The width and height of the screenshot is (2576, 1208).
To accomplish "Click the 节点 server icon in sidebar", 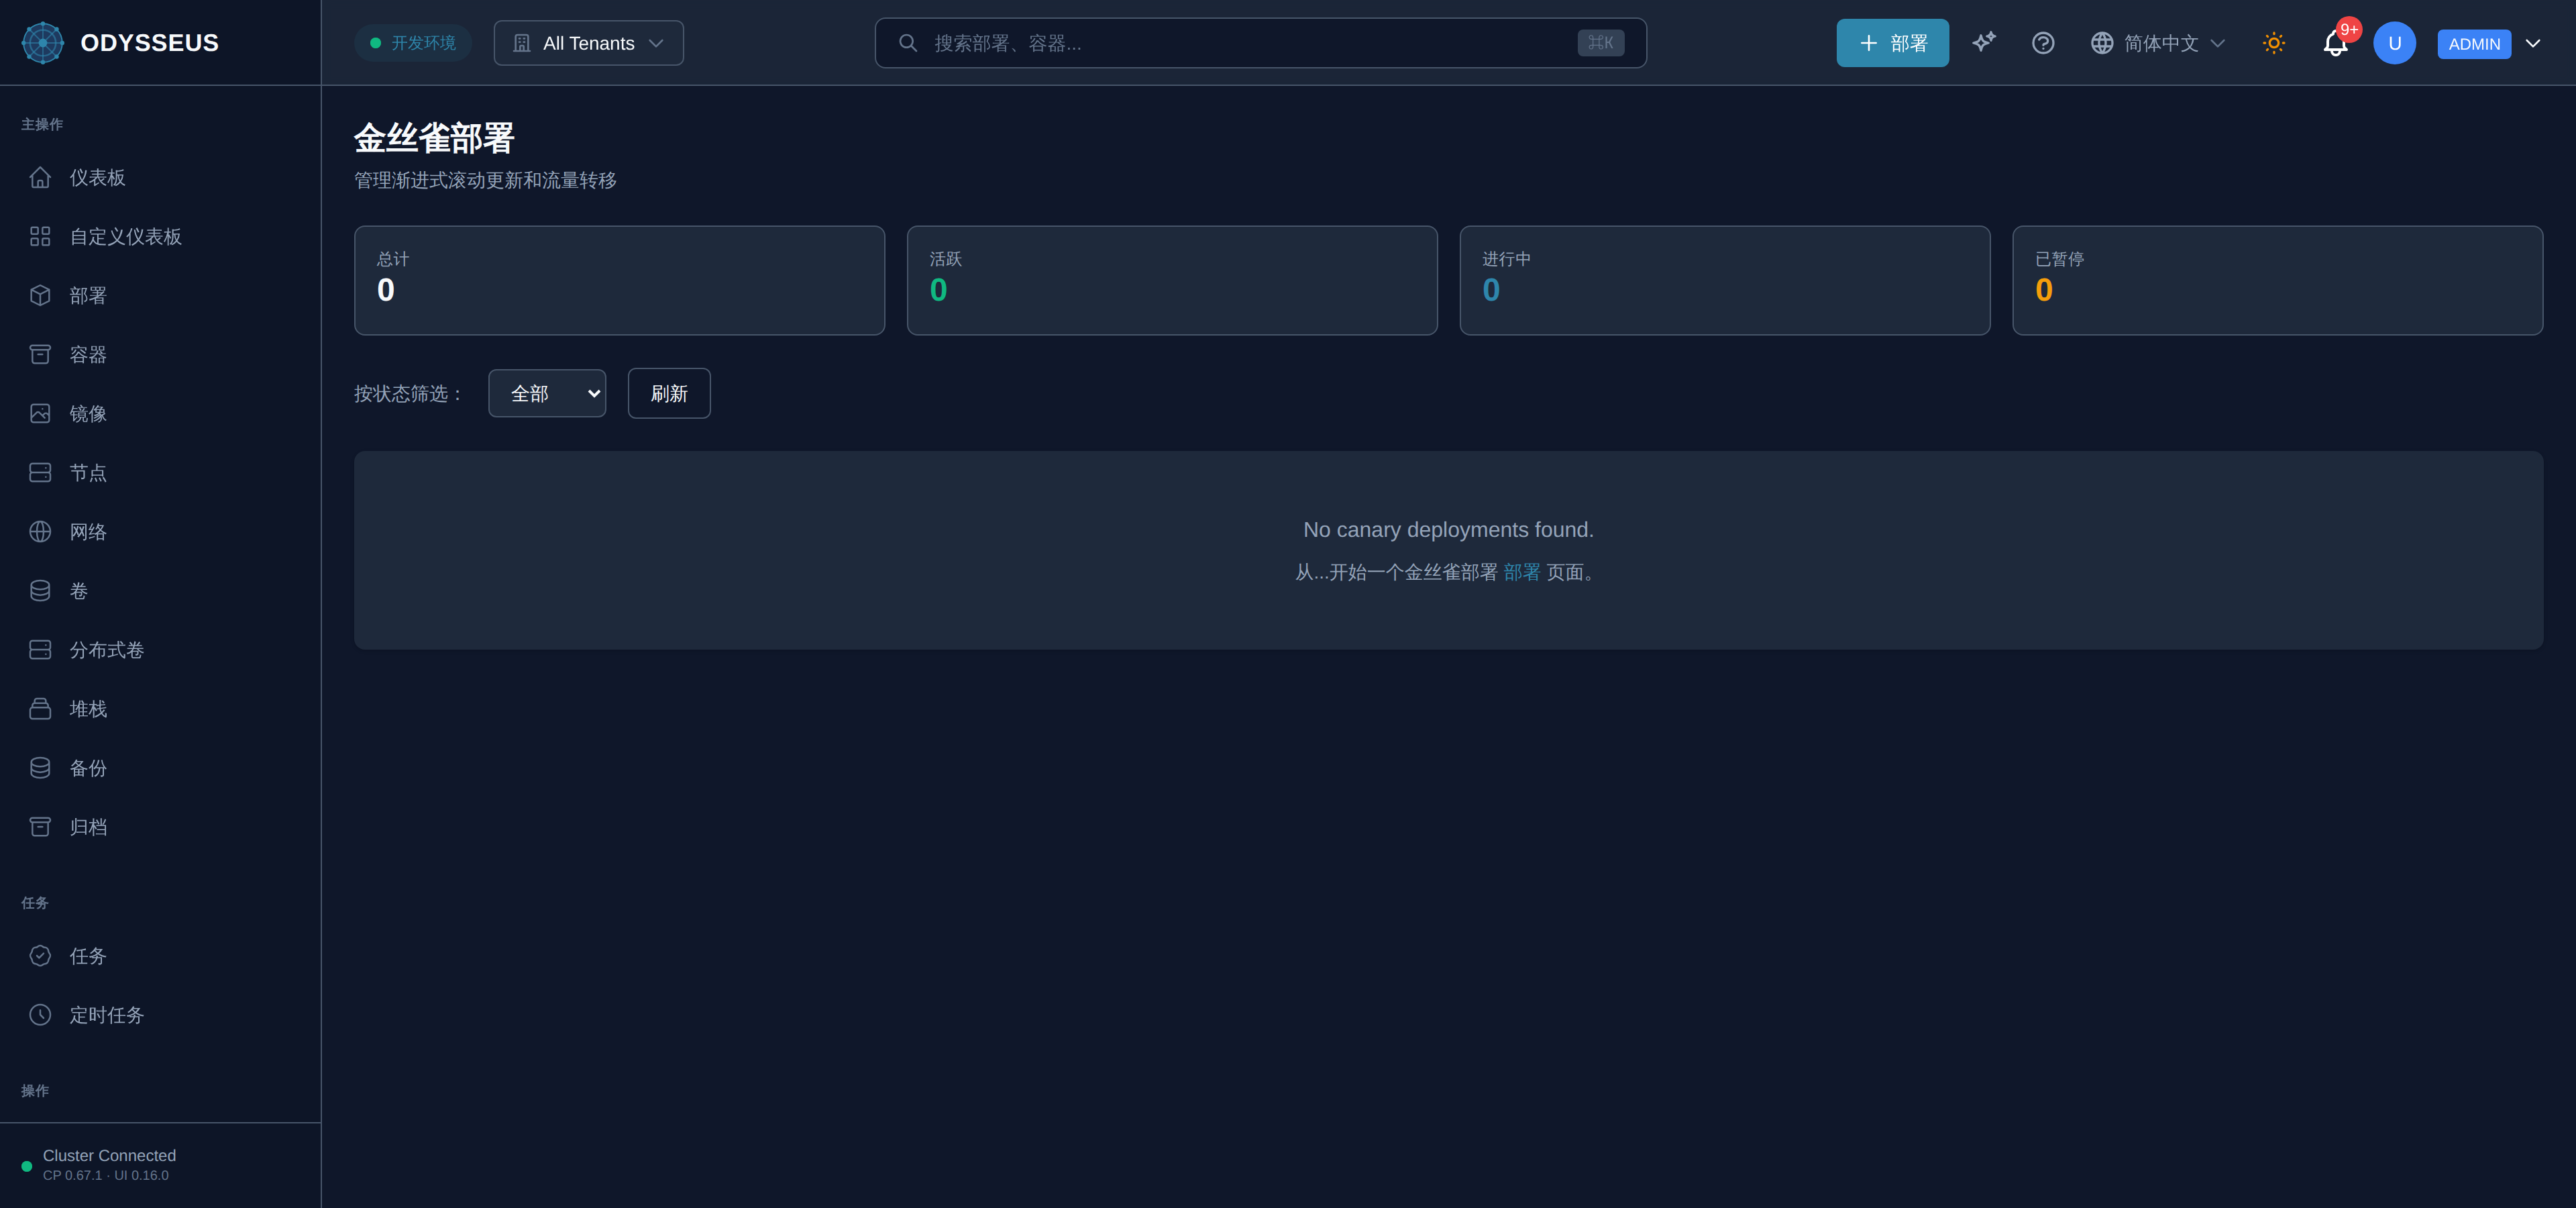I will point(40,472).
